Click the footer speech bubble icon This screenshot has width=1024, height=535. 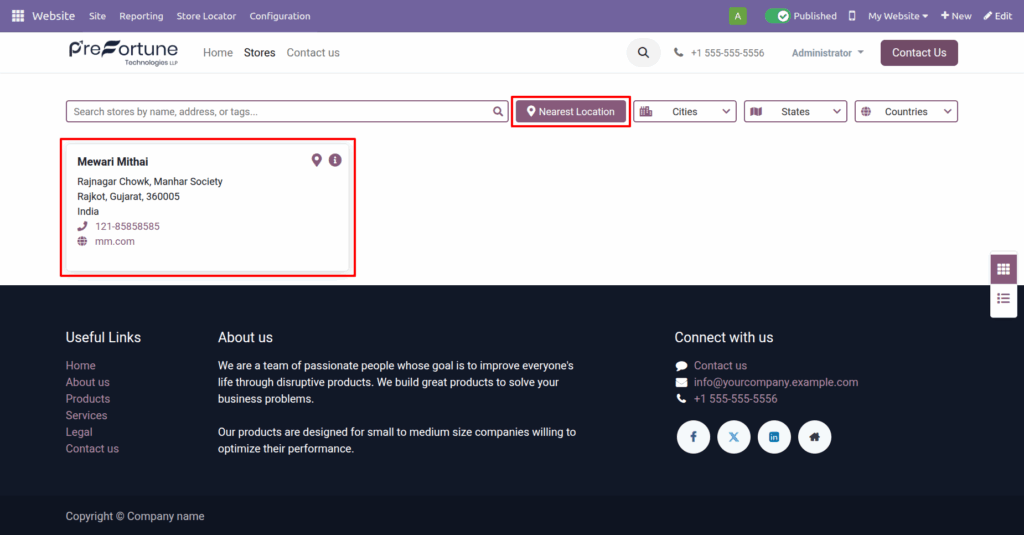click(x=681, y=366)
